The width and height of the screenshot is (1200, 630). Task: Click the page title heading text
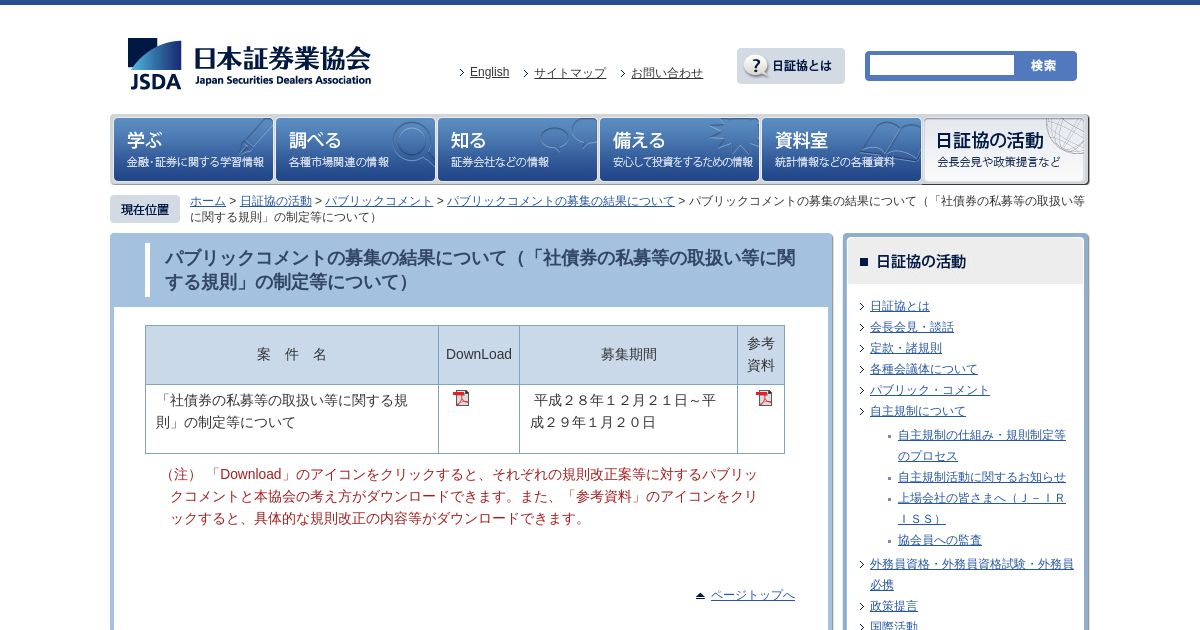pos(480,270)
